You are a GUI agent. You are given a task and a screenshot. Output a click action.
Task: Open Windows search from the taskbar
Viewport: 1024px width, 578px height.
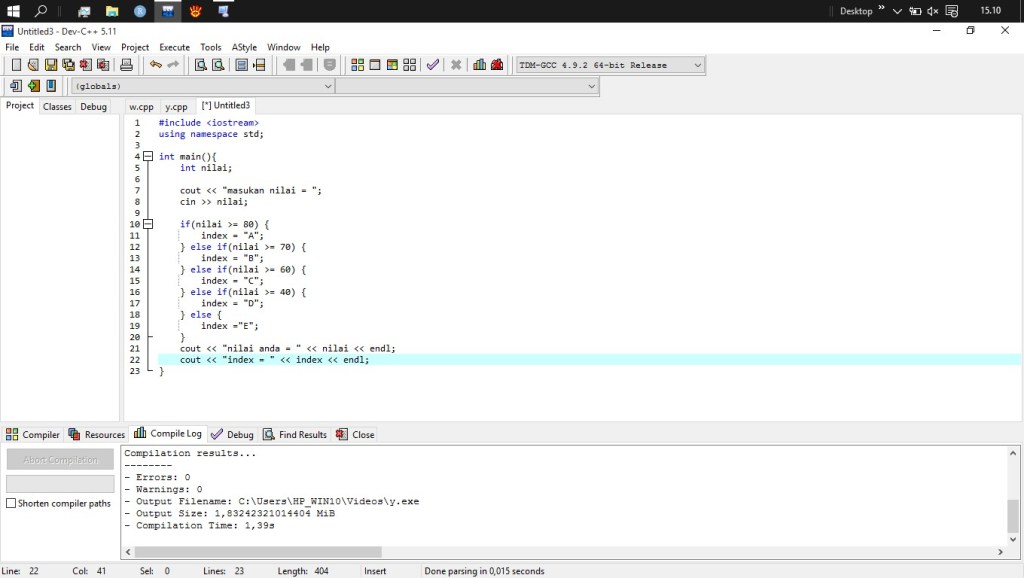[x=41, y=11]
